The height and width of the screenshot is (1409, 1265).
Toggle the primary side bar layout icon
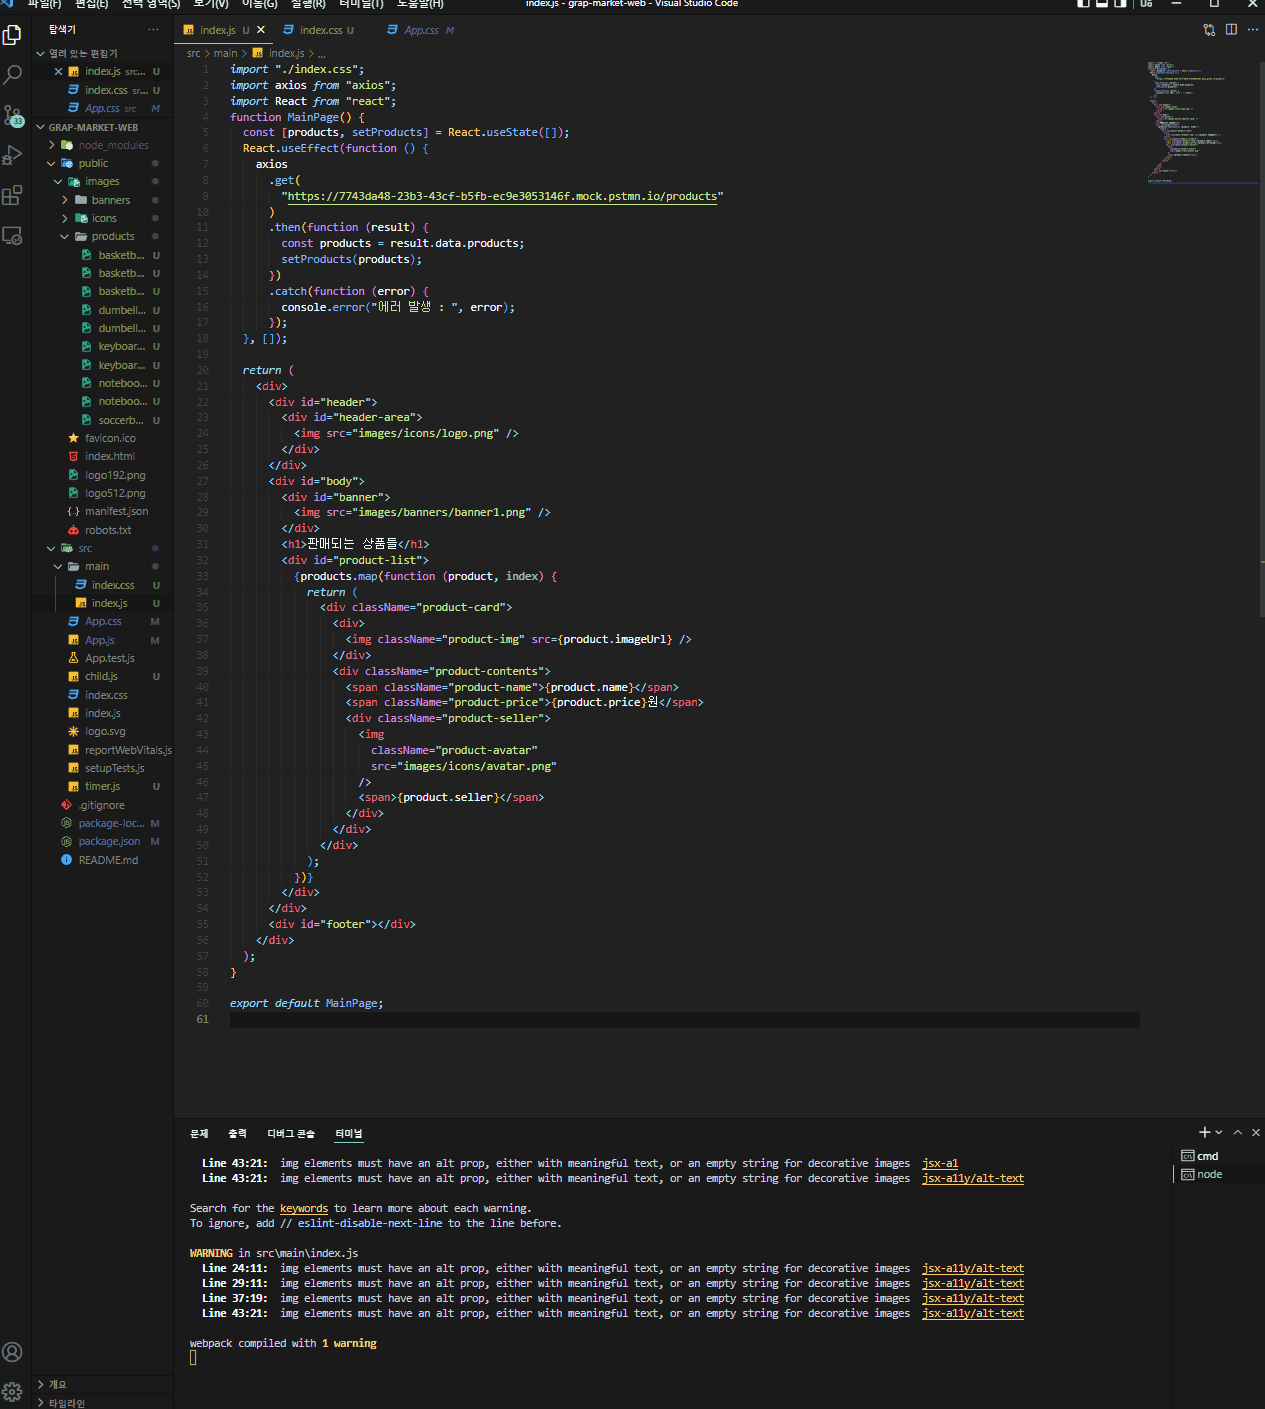click(1083, 4)
